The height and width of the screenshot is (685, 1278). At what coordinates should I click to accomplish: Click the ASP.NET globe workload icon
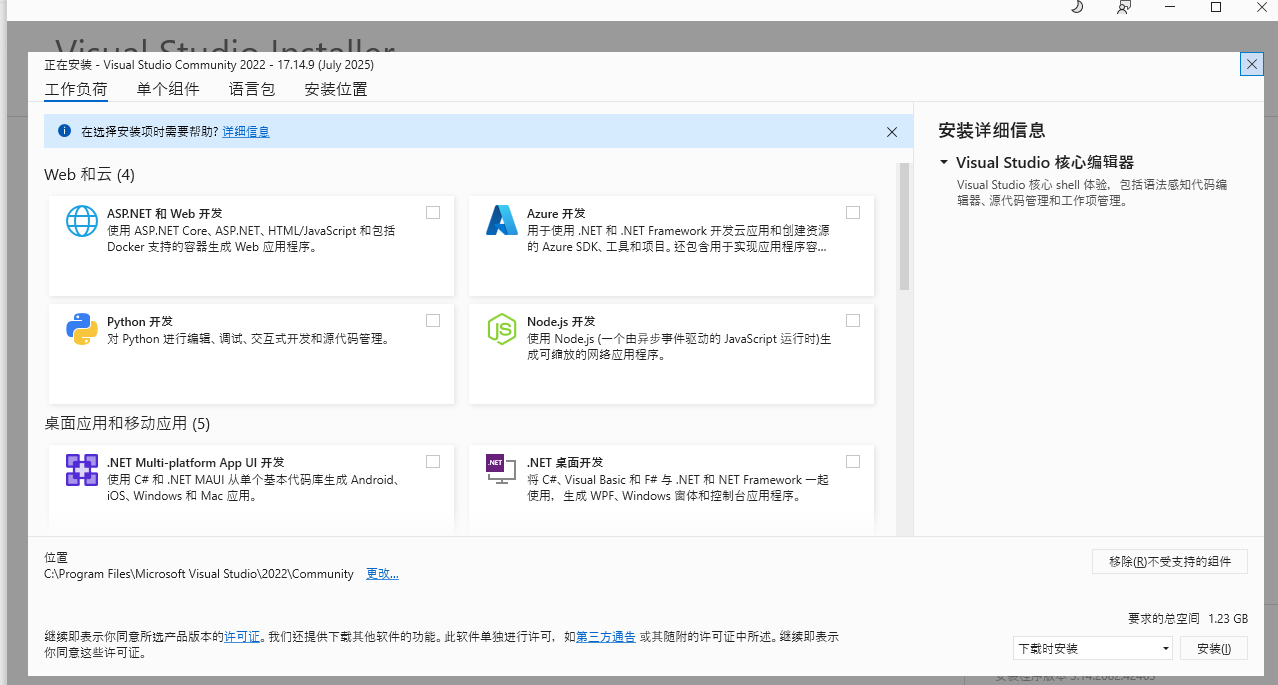(82, 220)
